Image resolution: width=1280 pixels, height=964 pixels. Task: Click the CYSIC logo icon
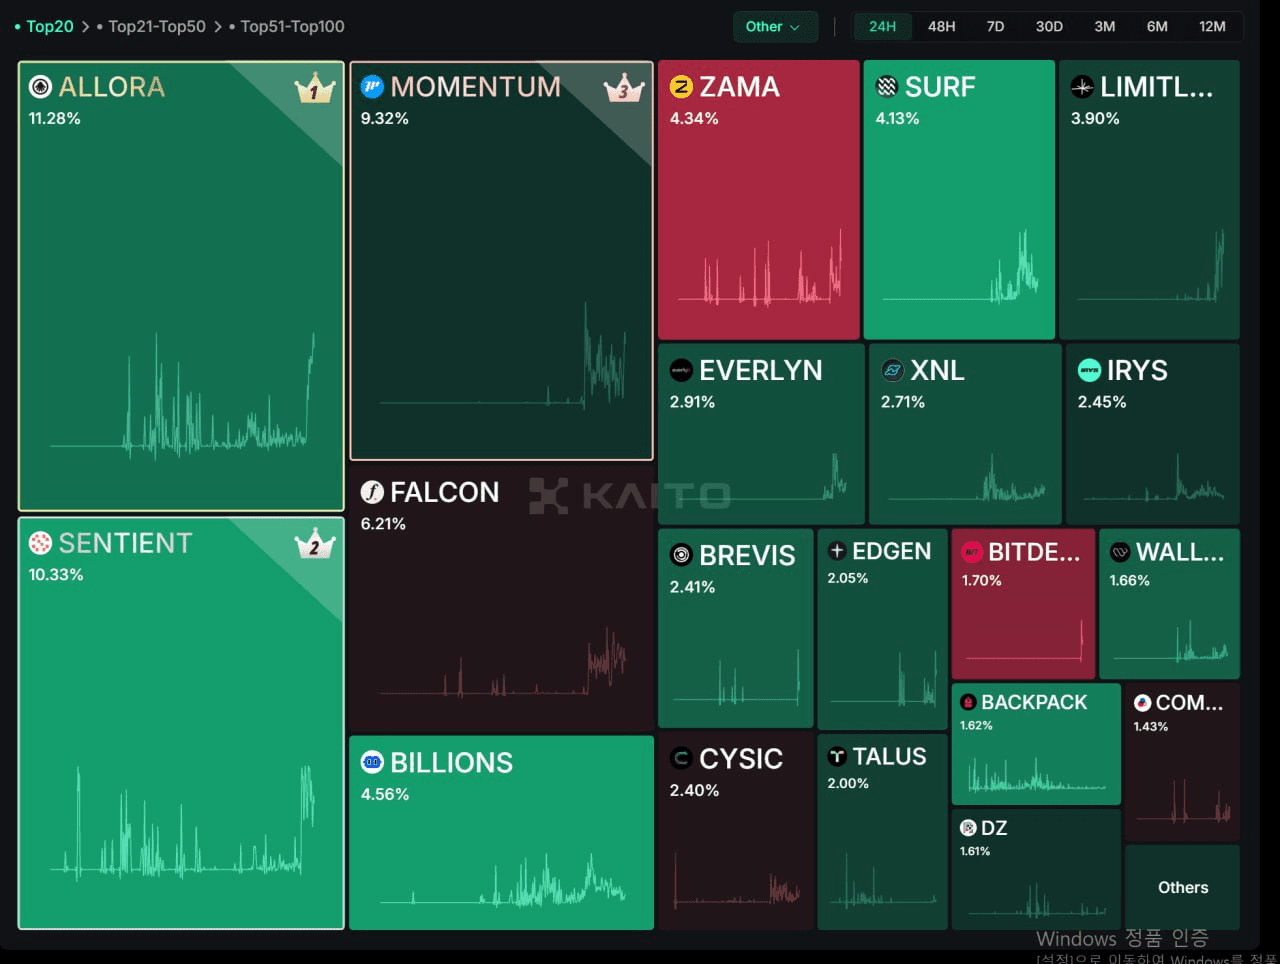point(681,759)
